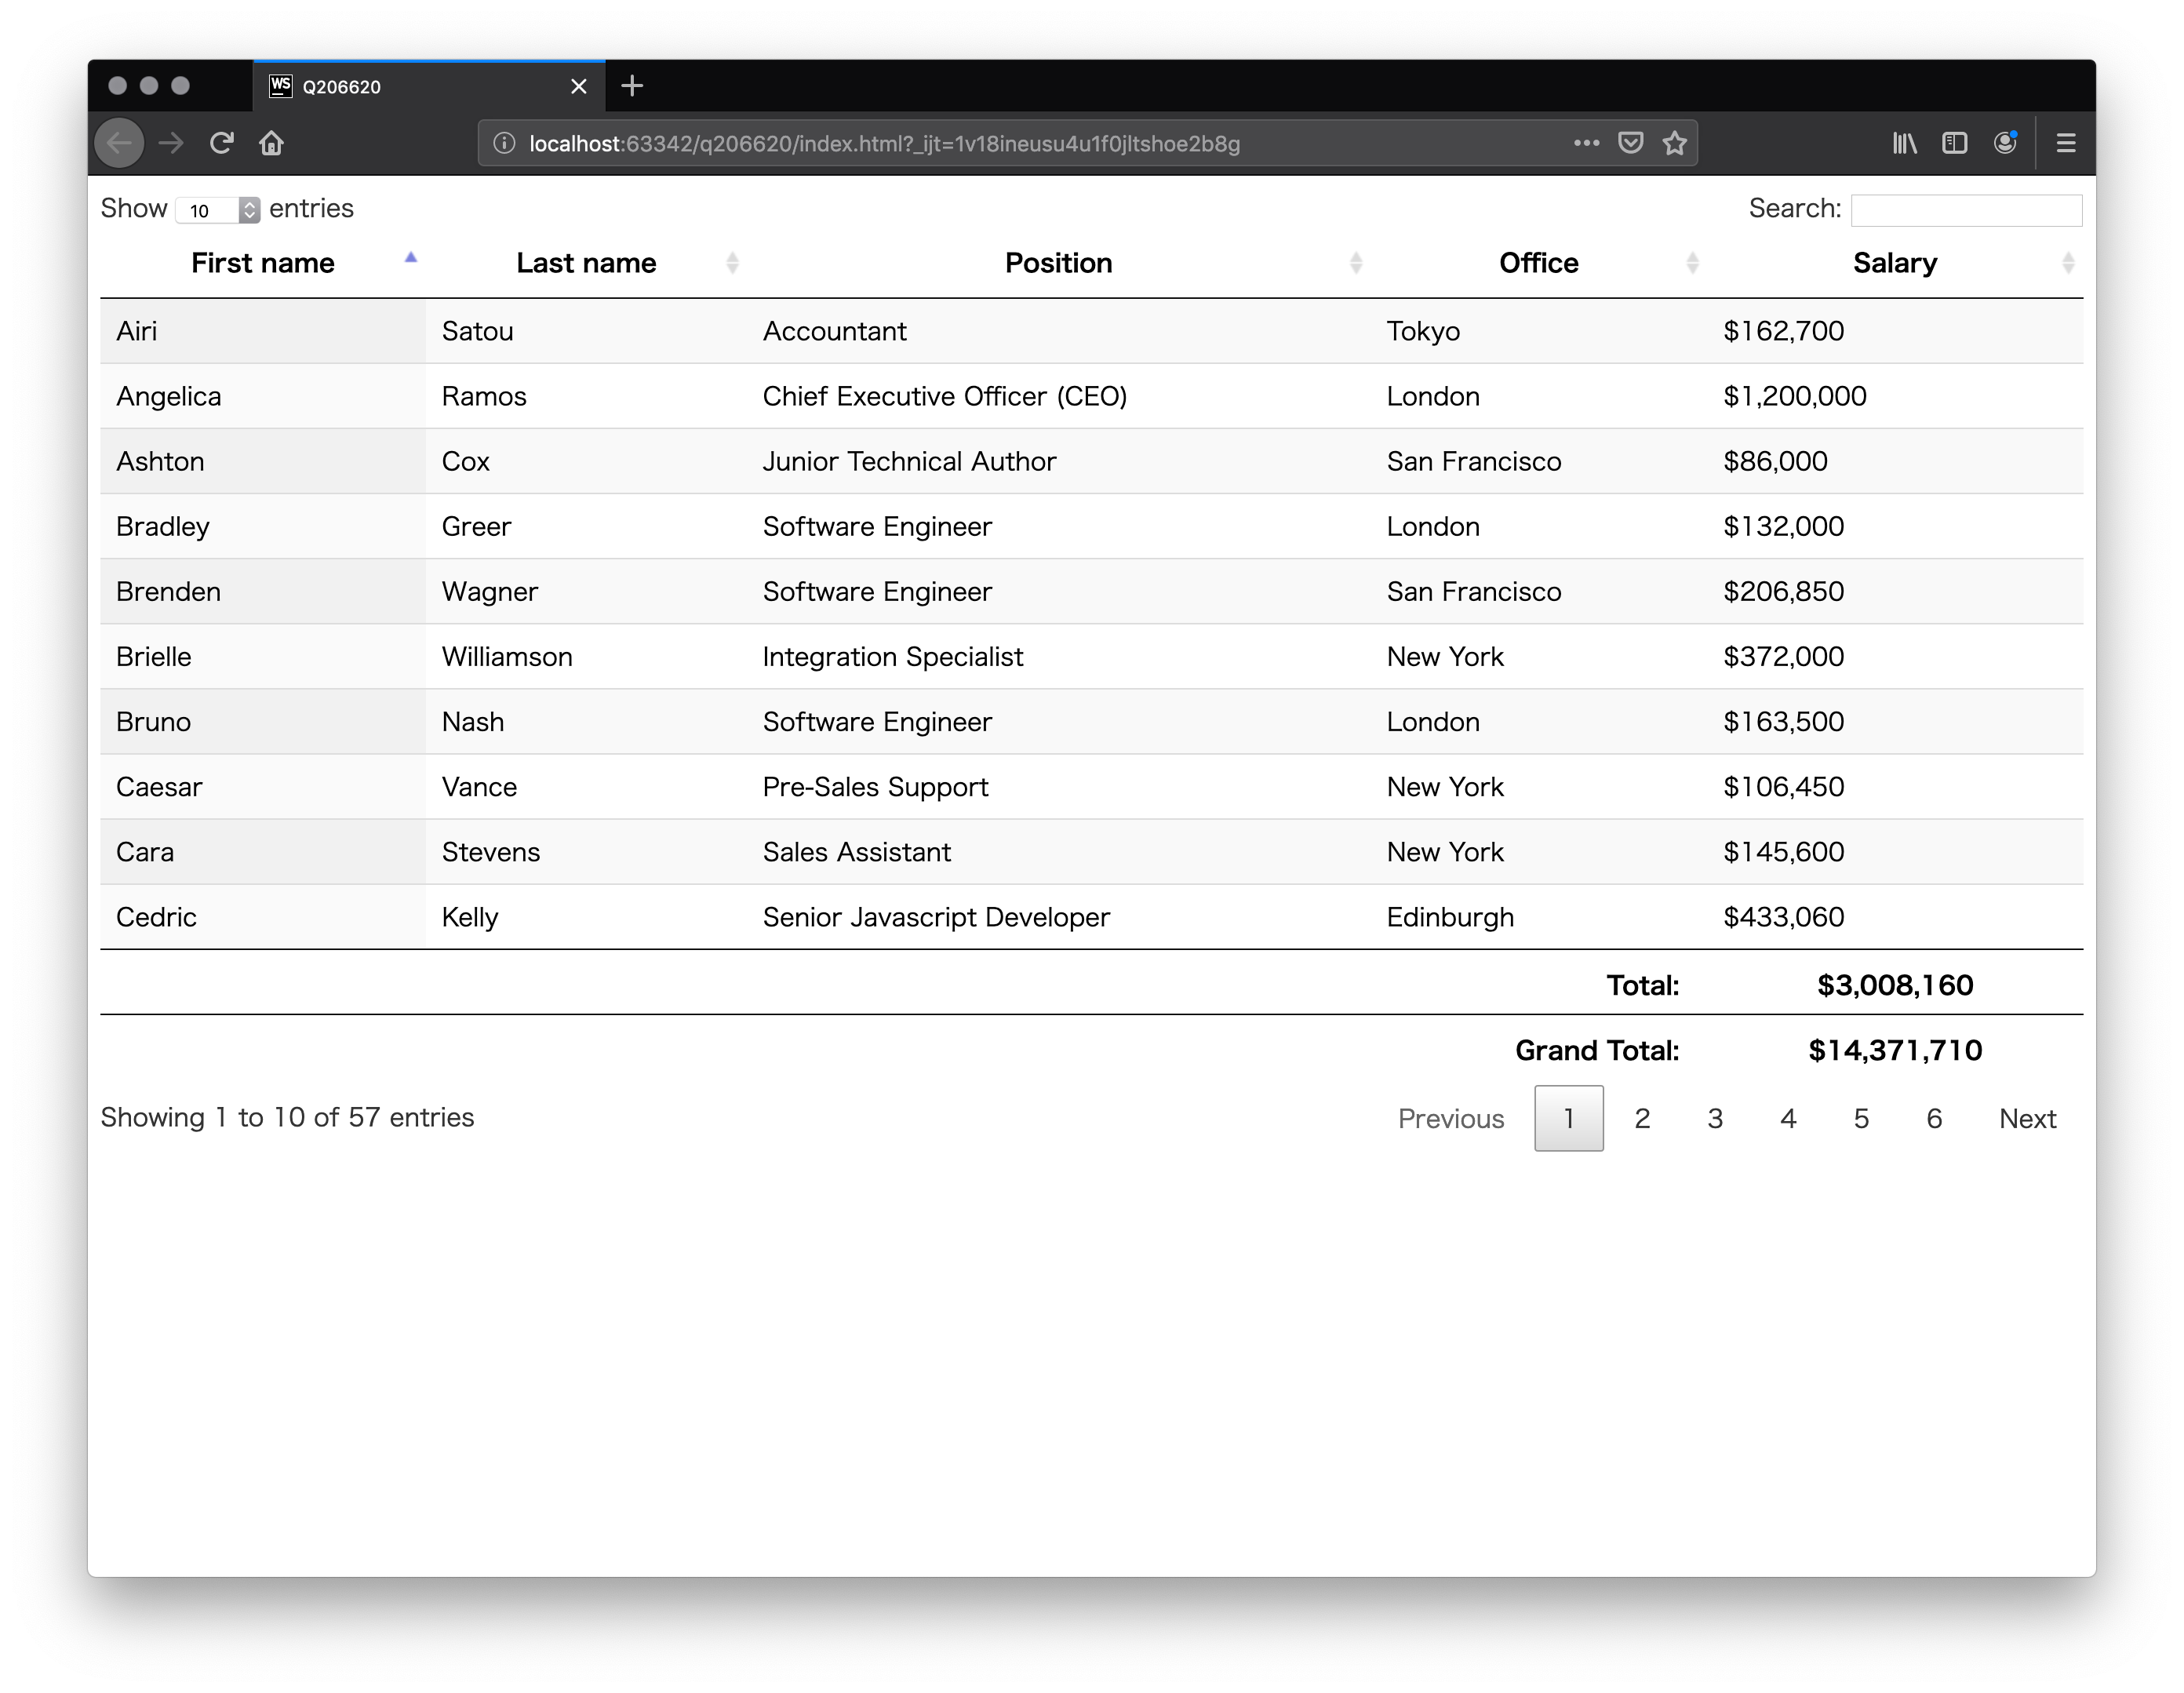Go to page 3 of the table
The width and height of the screenshot is (2184, 1693).
pos(1715,1118)
